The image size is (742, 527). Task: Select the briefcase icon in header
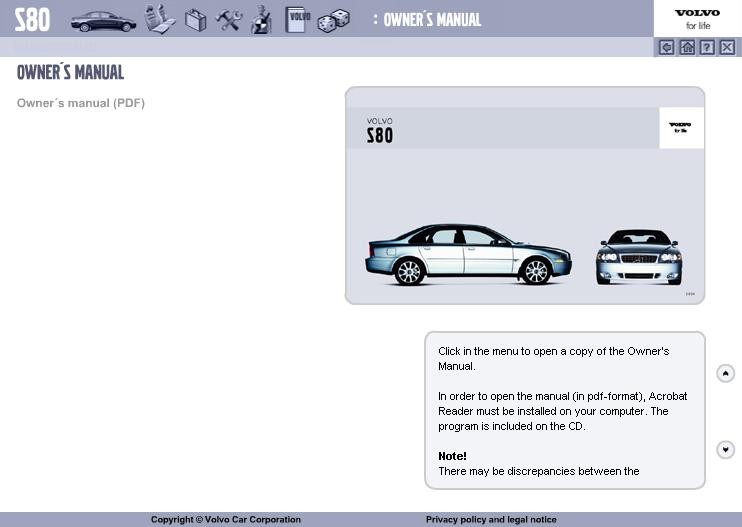click(195, 20)
